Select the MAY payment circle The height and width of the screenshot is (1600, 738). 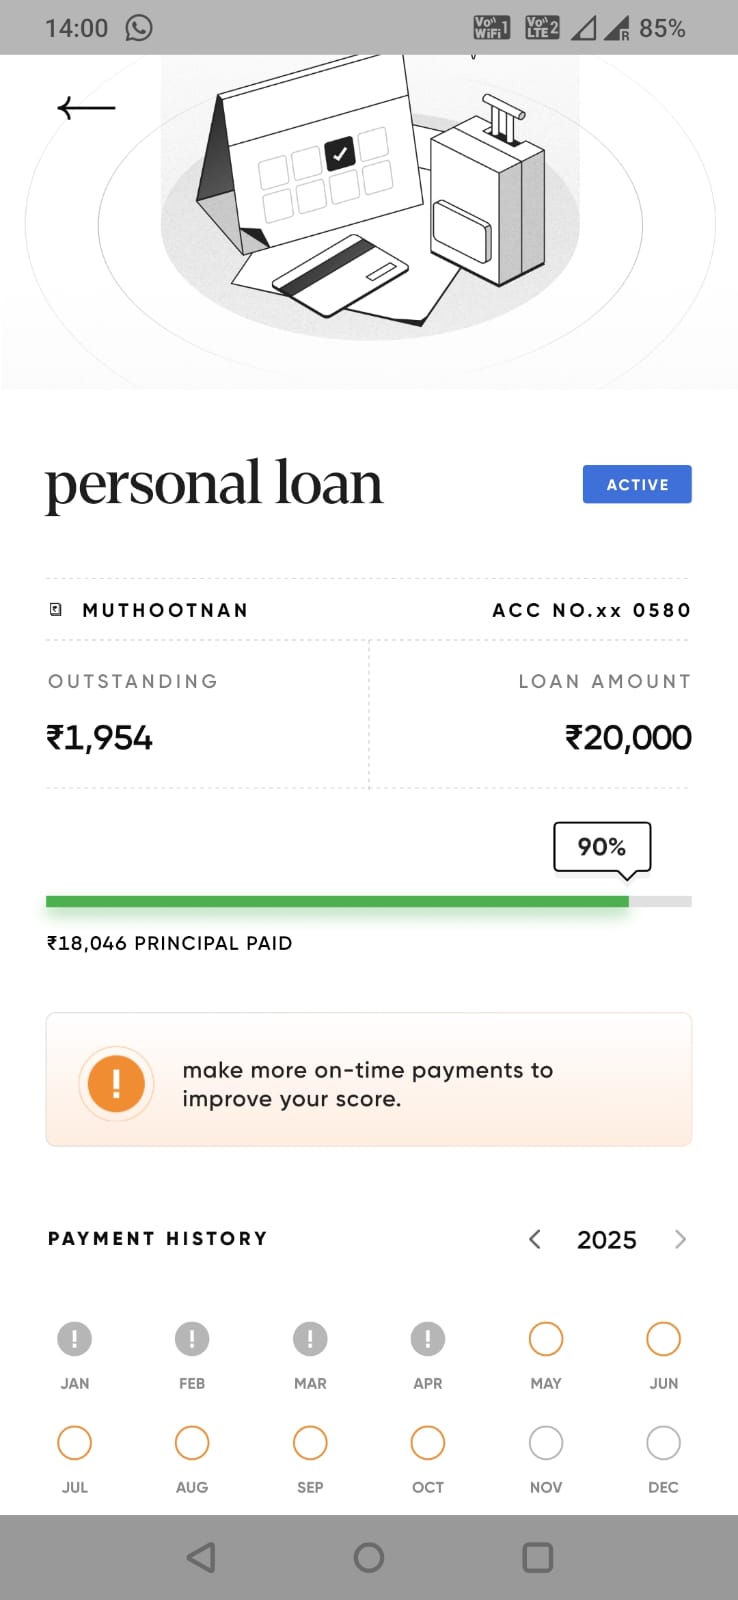click(x=546, y=1338)
